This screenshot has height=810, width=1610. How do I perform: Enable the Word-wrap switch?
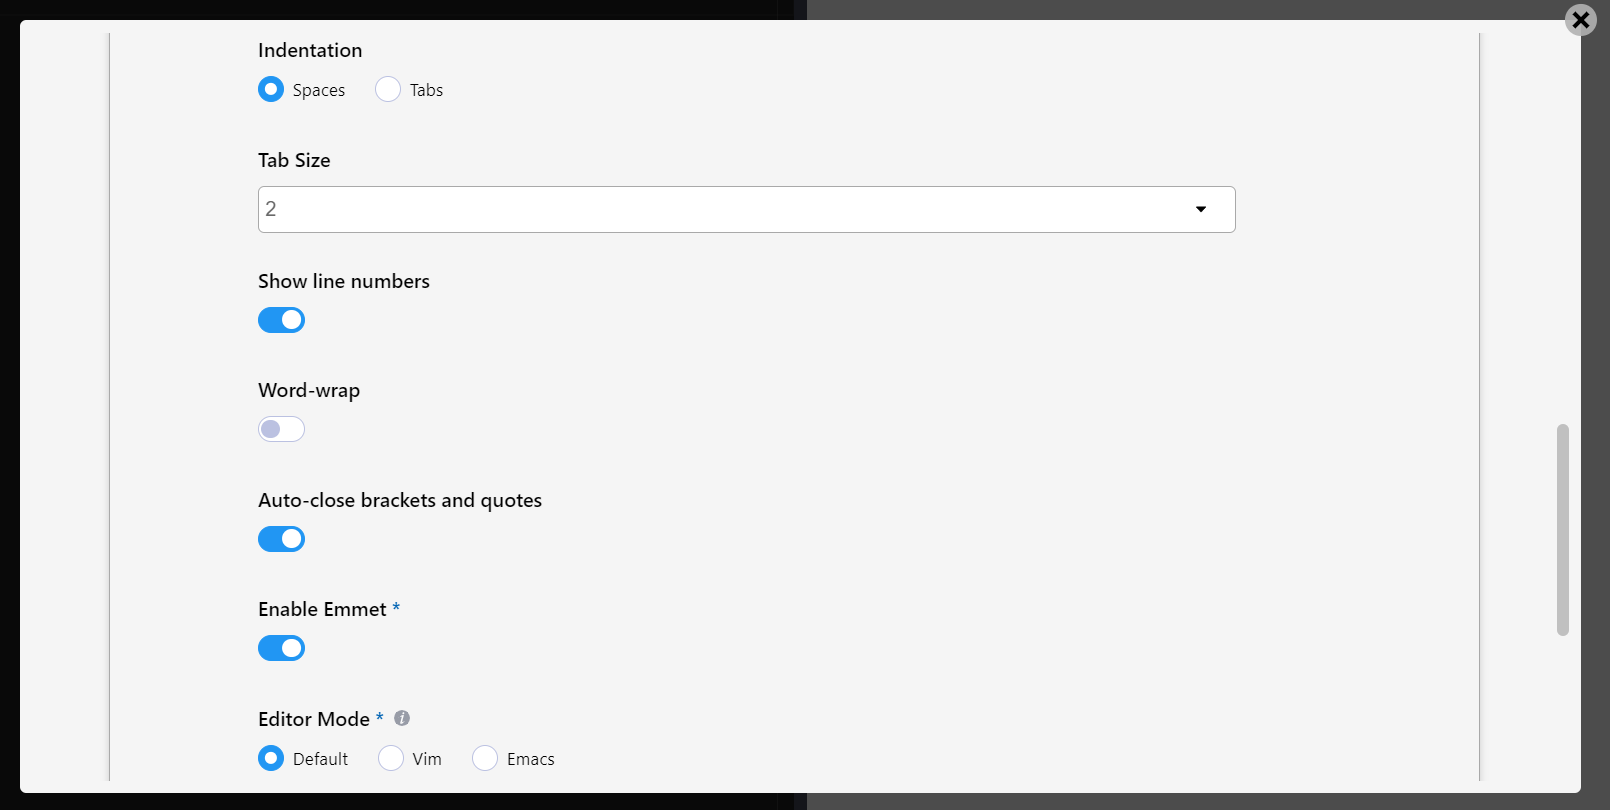point(281,429)
